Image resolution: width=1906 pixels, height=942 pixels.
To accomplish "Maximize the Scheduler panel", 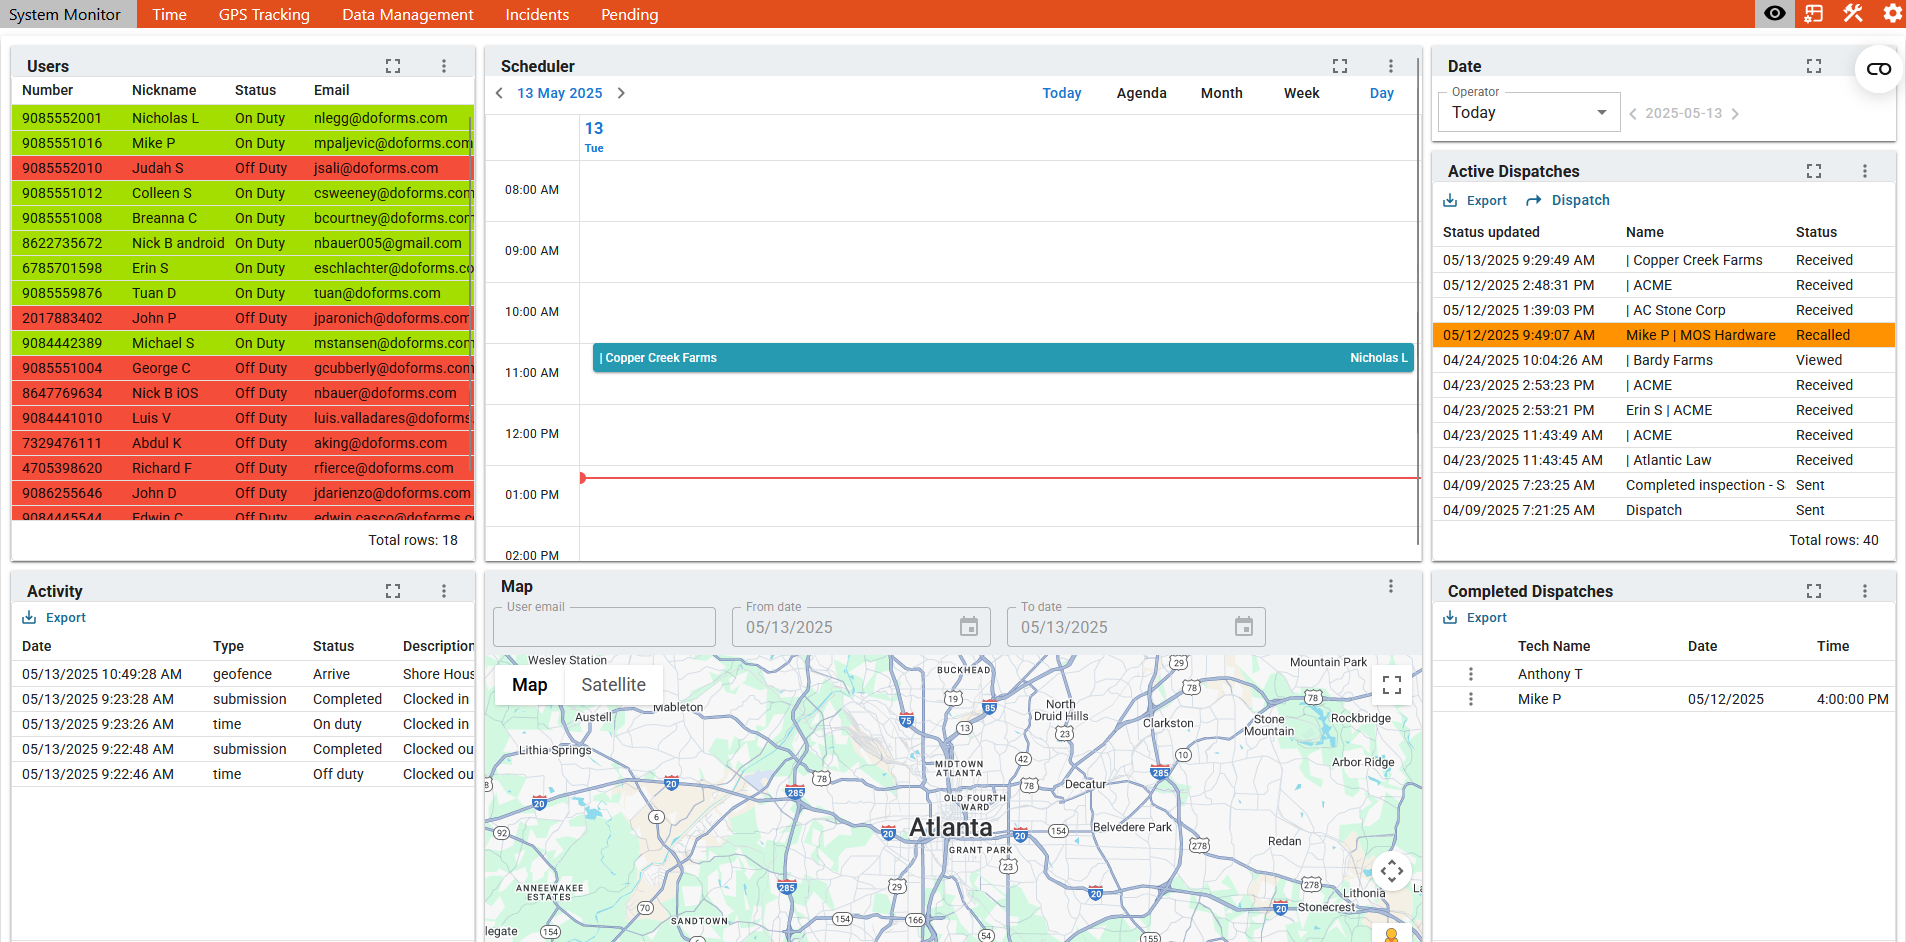I will point(1340,66).
